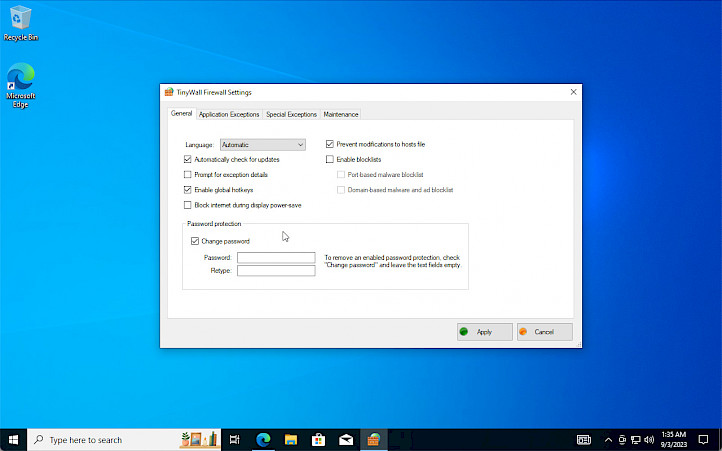
Task: Click the TinyWall title bar icon
Action: 169,92
